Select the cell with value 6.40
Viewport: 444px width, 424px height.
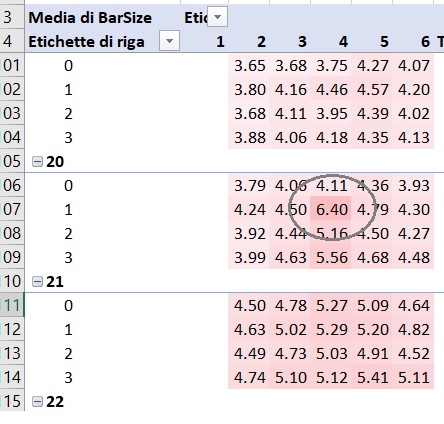331,209
